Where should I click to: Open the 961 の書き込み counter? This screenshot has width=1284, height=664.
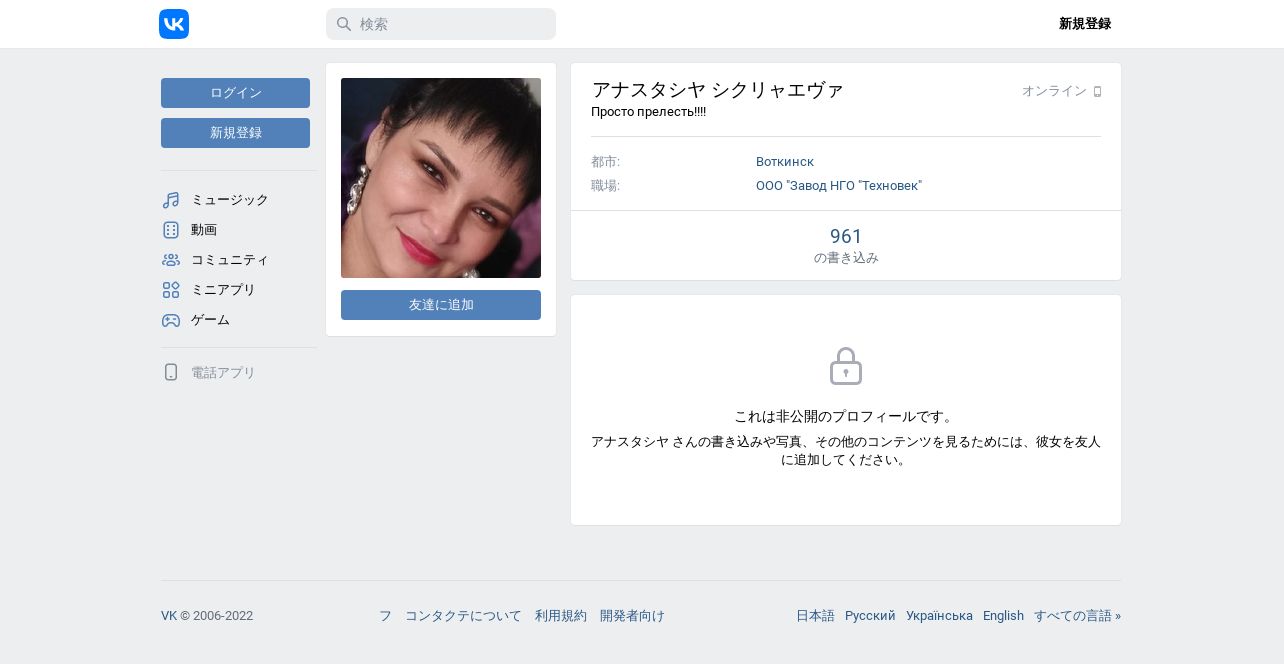coord(846,246)
